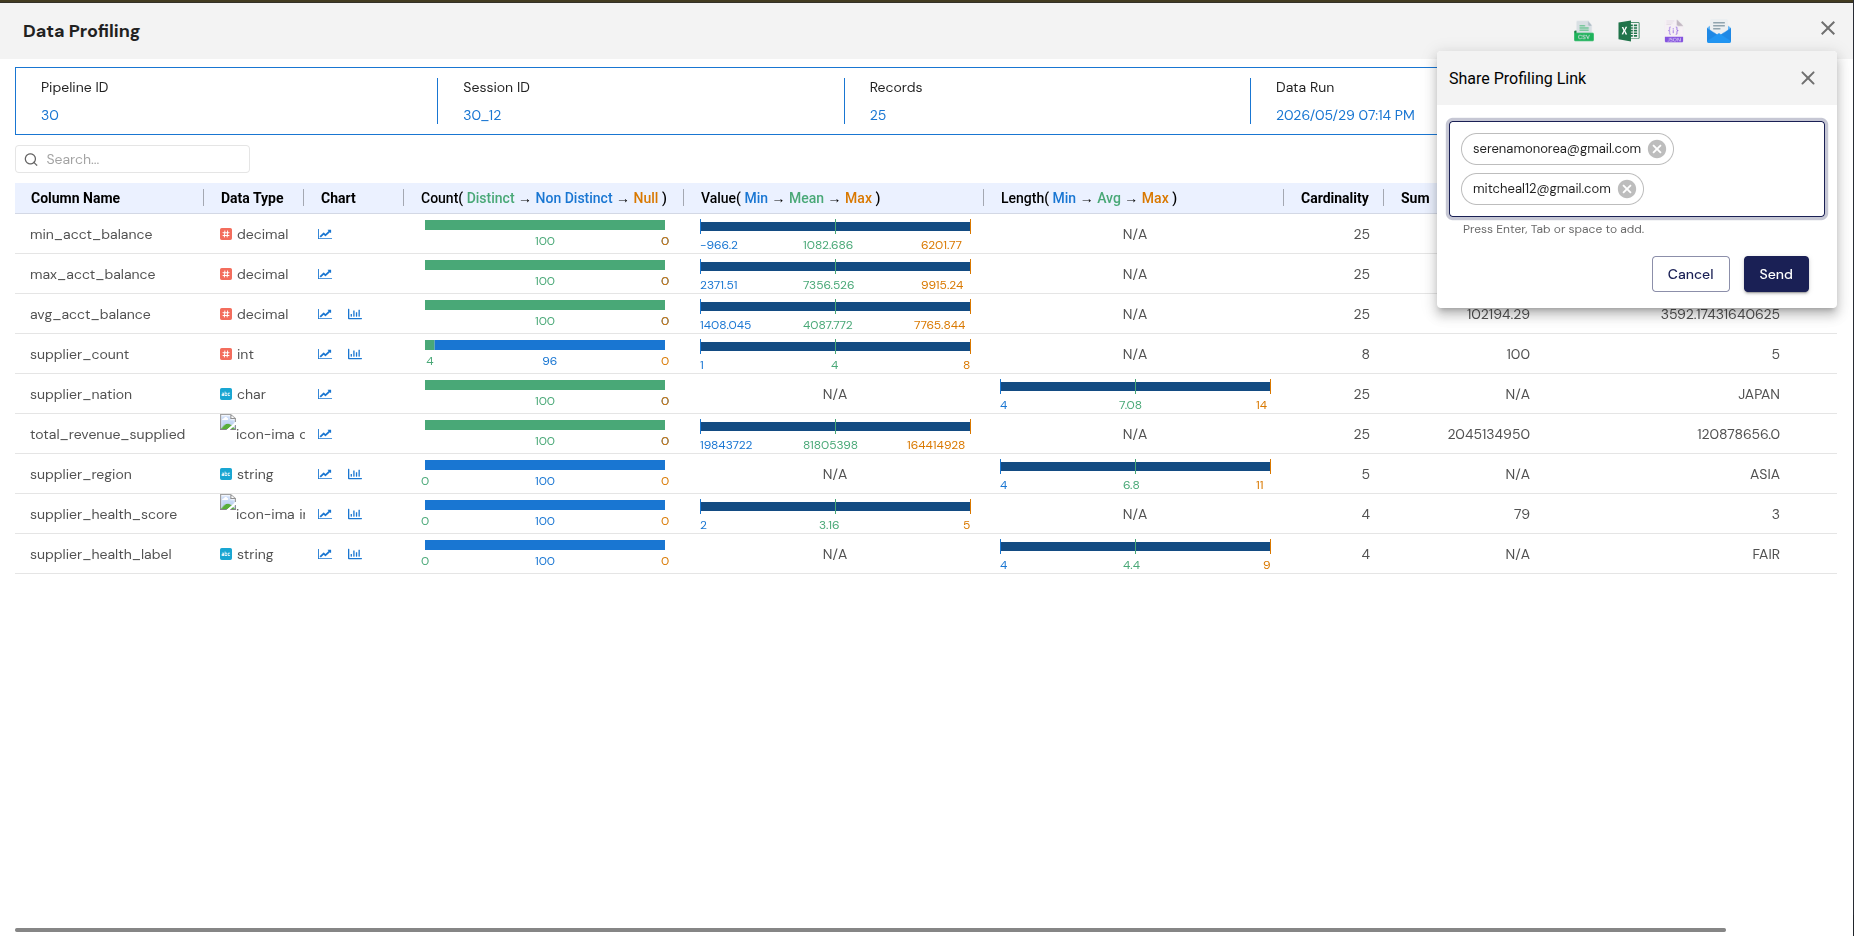Image resolution: width=1854 pixels, height=936 pixels.
Task: Sort by Data Type header
Action: (x=252, y=198)
